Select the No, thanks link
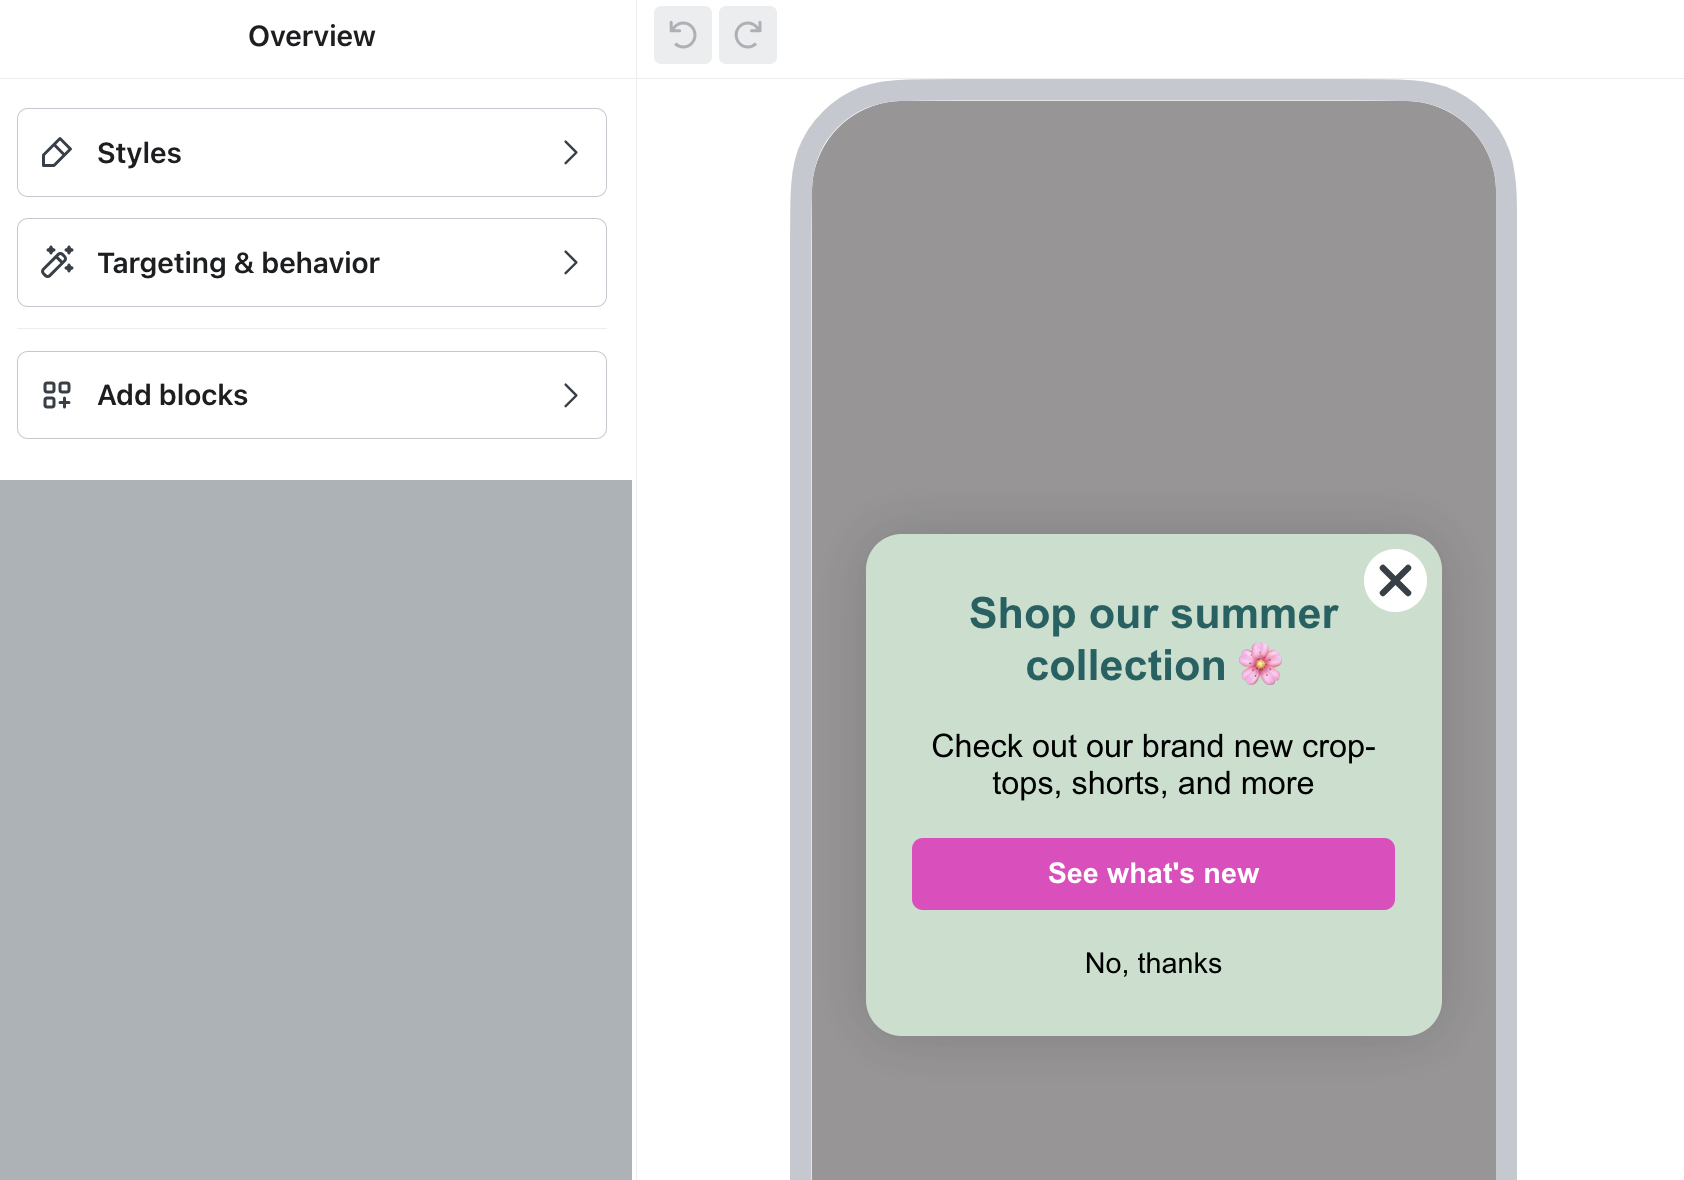 point(1152,963)
